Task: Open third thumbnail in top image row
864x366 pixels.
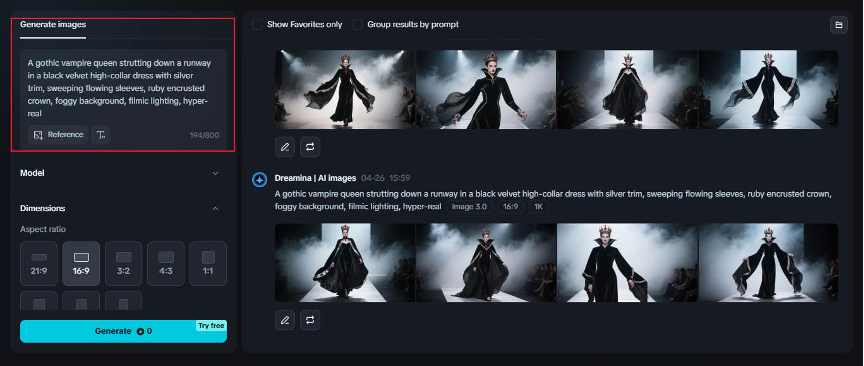Action: [x=627, y=90]
